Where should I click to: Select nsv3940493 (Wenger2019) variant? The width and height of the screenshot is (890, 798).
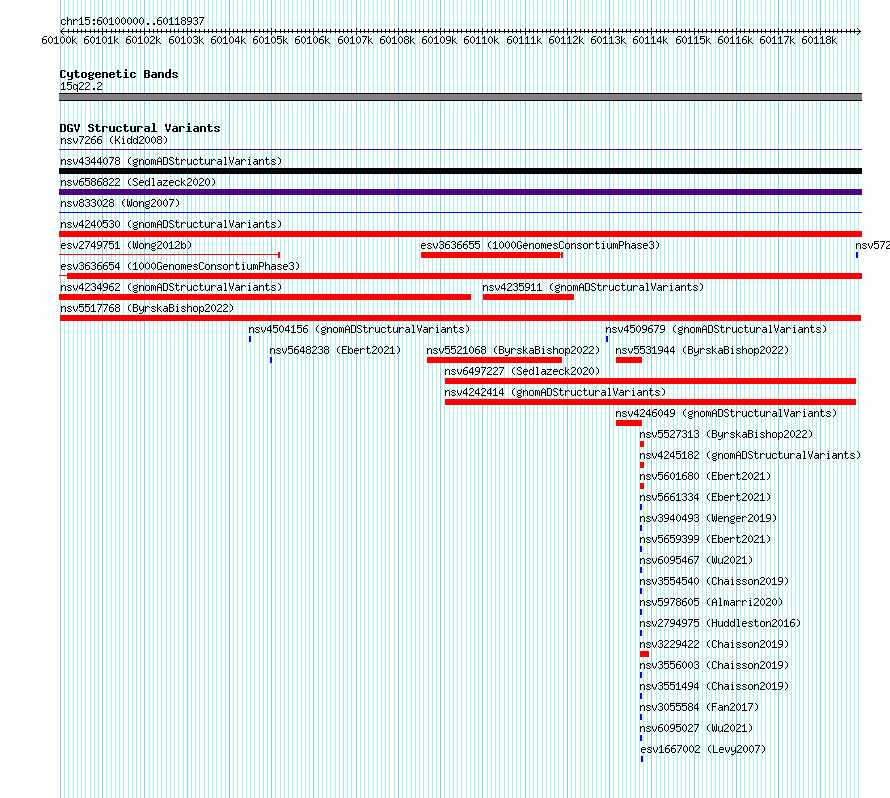(x=708, y=518)
